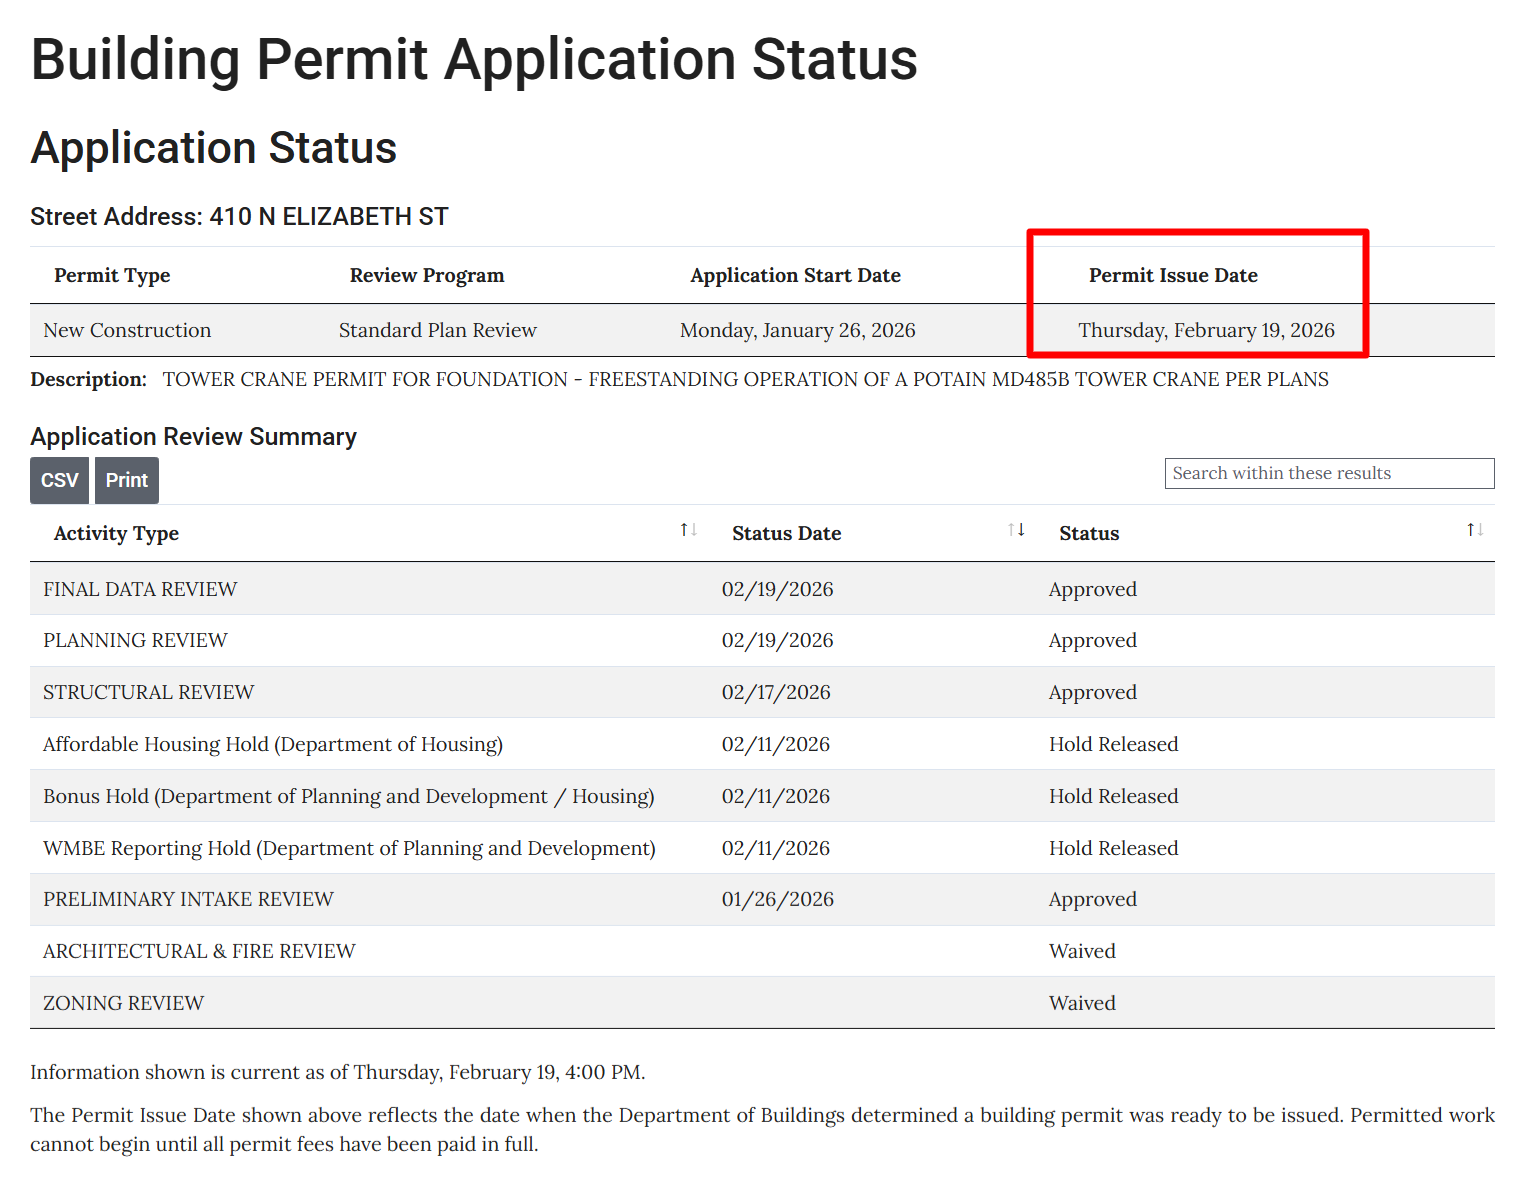Click the Activity Type column header

point(116,533)
